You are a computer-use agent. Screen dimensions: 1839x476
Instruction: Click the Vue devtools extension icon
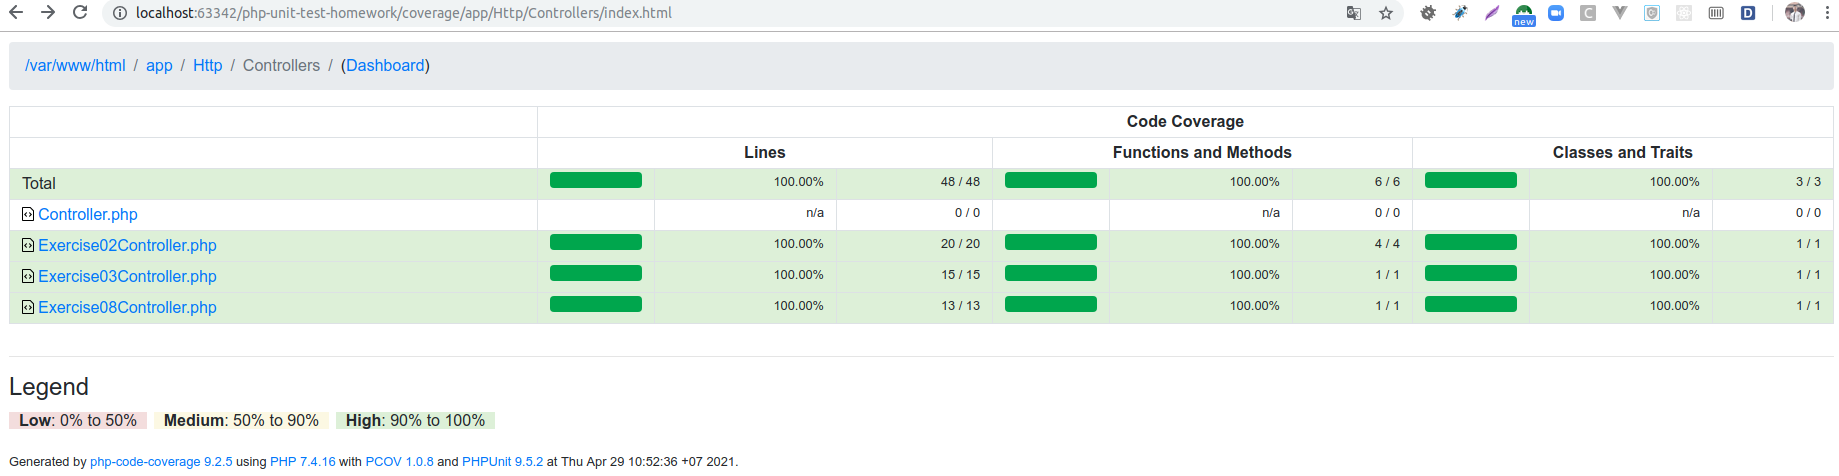(1620, 13)
